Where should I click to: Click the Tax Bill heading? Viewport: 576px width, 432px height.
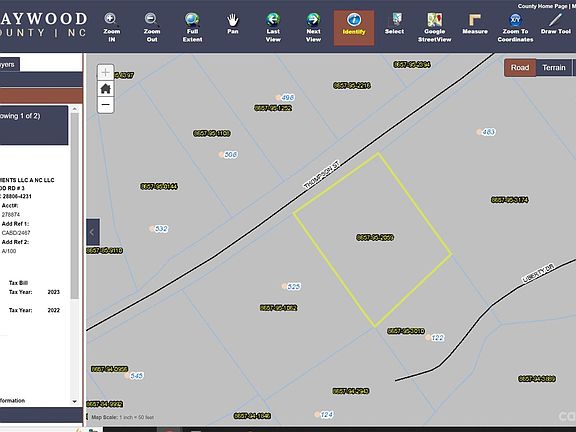pyautogui.click(x=18, y=283)
